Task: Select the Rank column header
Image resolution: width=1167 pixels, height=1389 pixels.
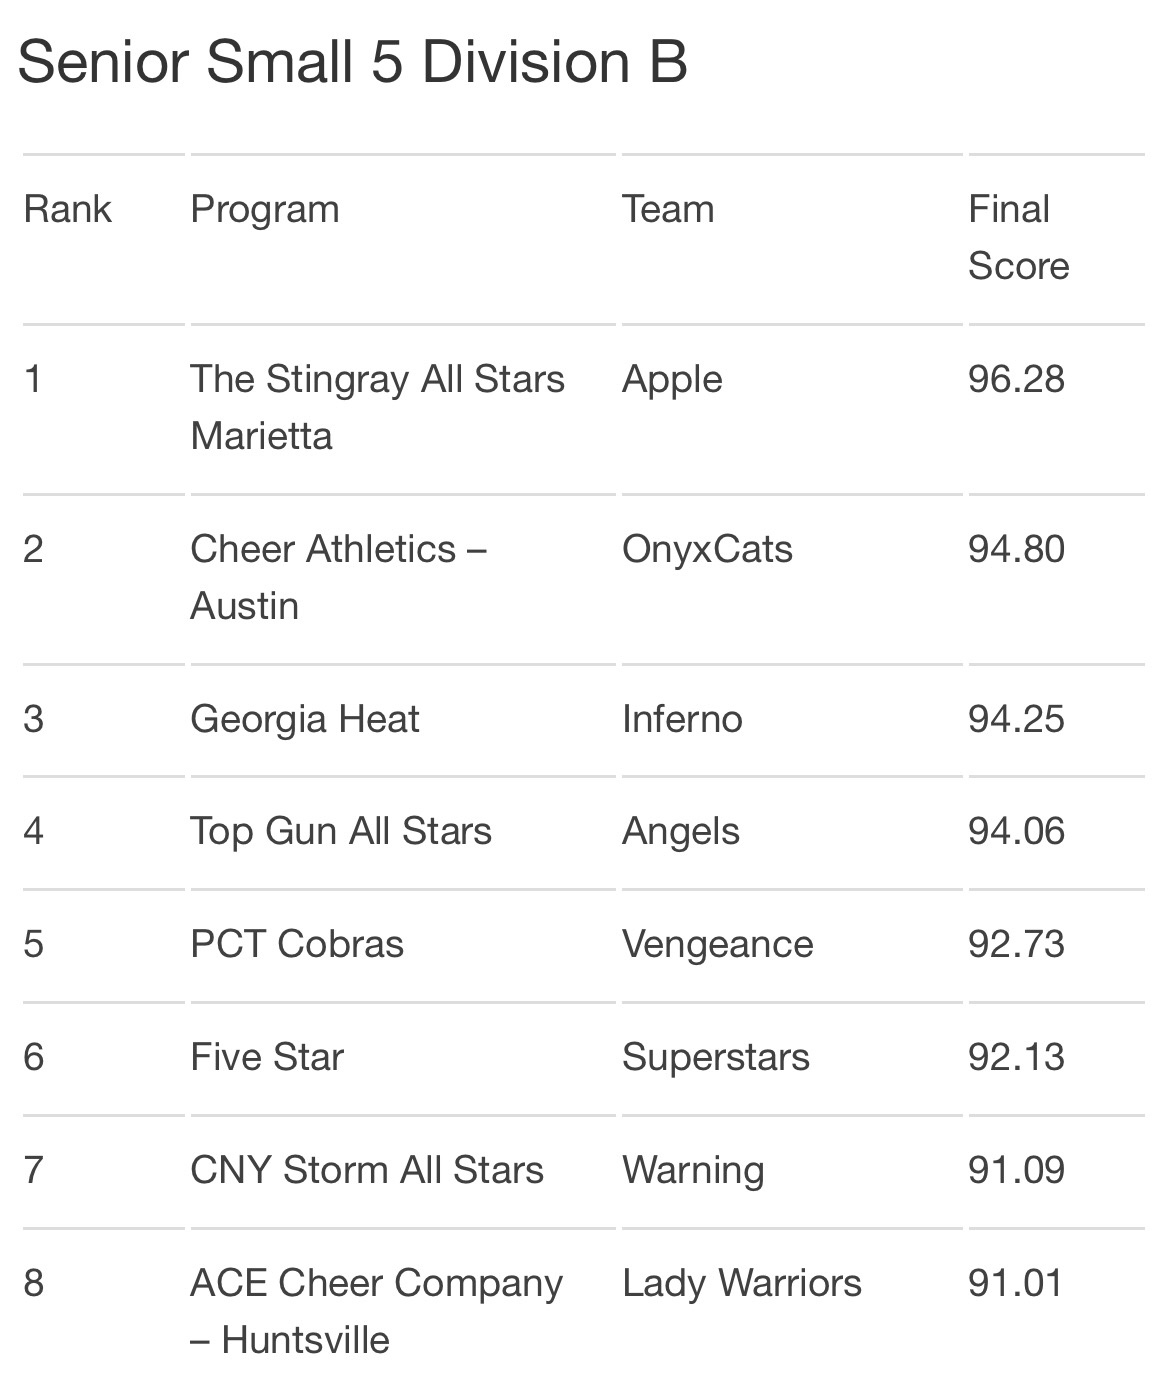Action: 67,209
